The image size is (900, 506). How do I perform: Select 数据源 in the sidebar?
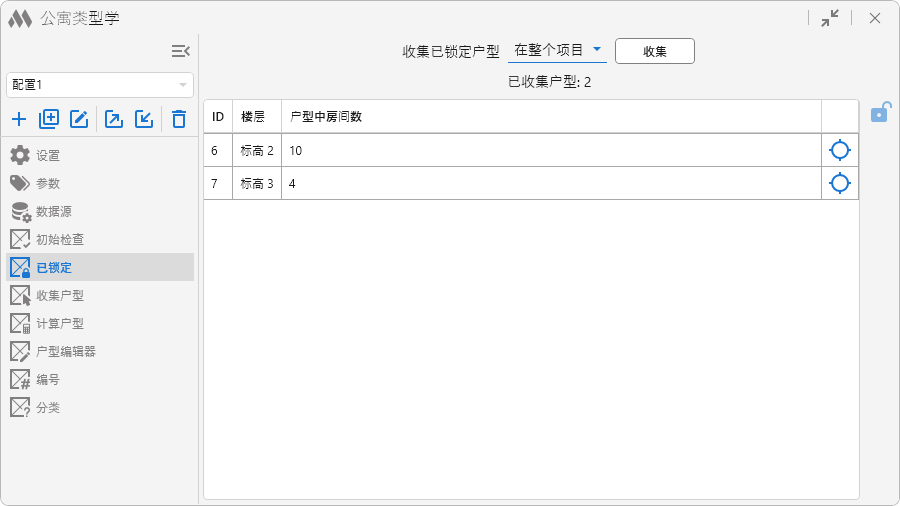[53, 211]
